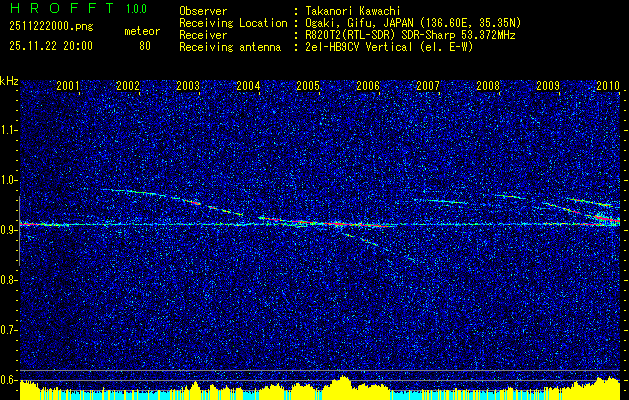The width and height of the screenshot is (629, 400).
Task: Click the Receiving Location text line
Action: 350,23
